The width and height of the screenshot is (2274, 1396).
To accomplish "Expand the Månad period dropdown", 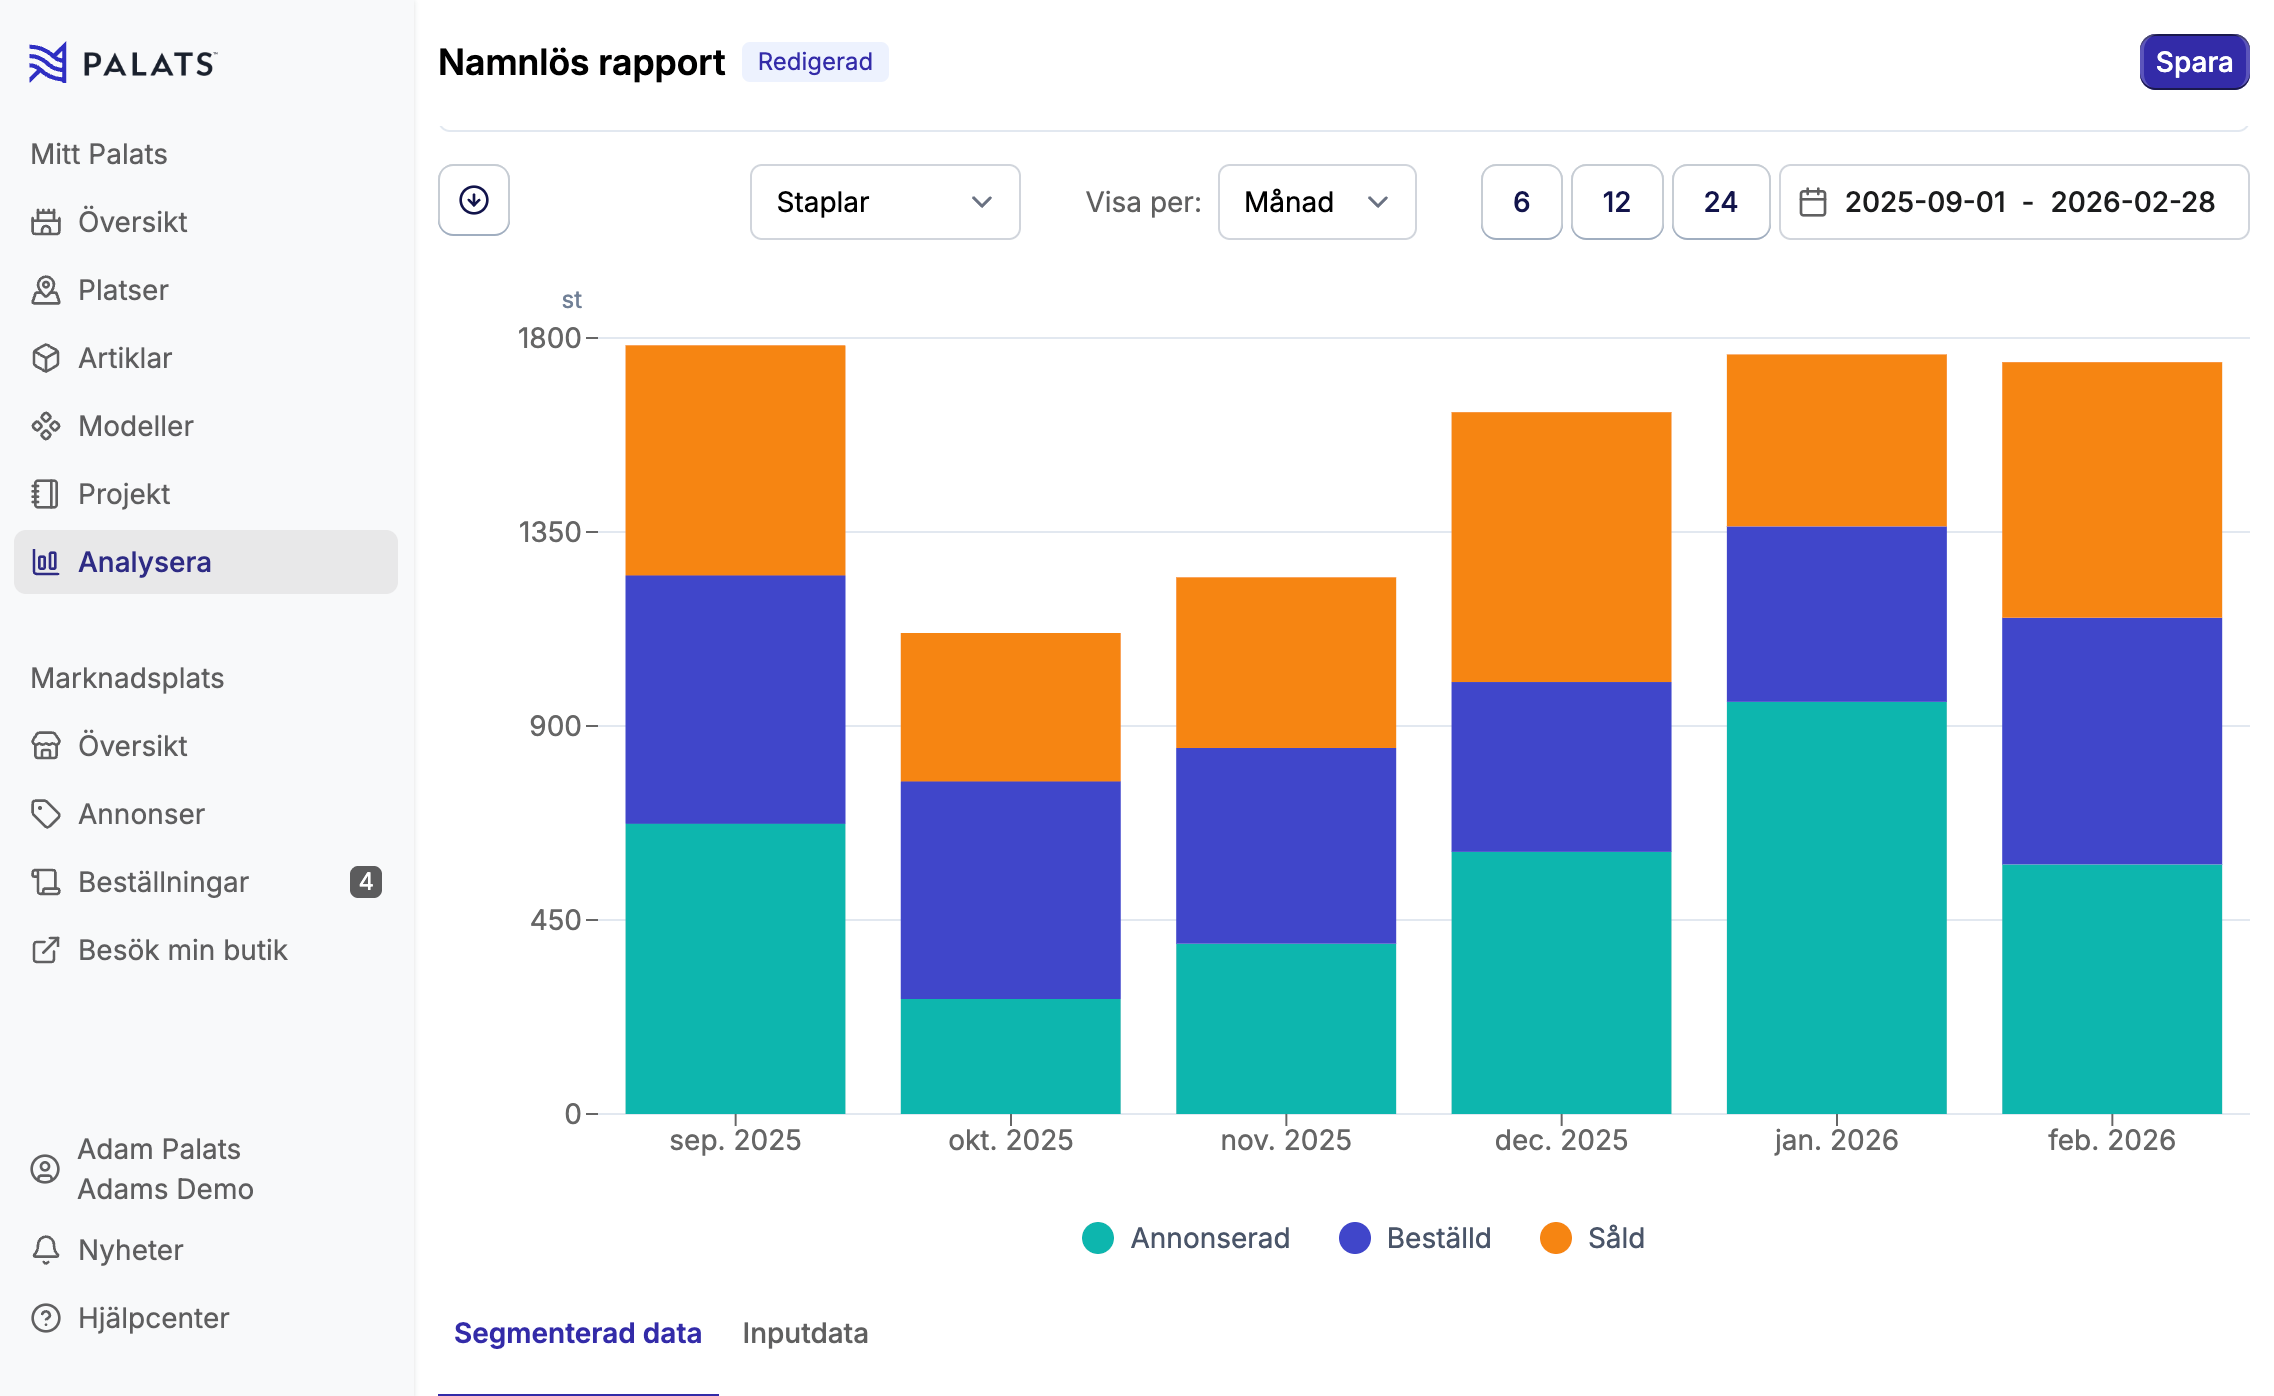I will [x=1316, y=202].
